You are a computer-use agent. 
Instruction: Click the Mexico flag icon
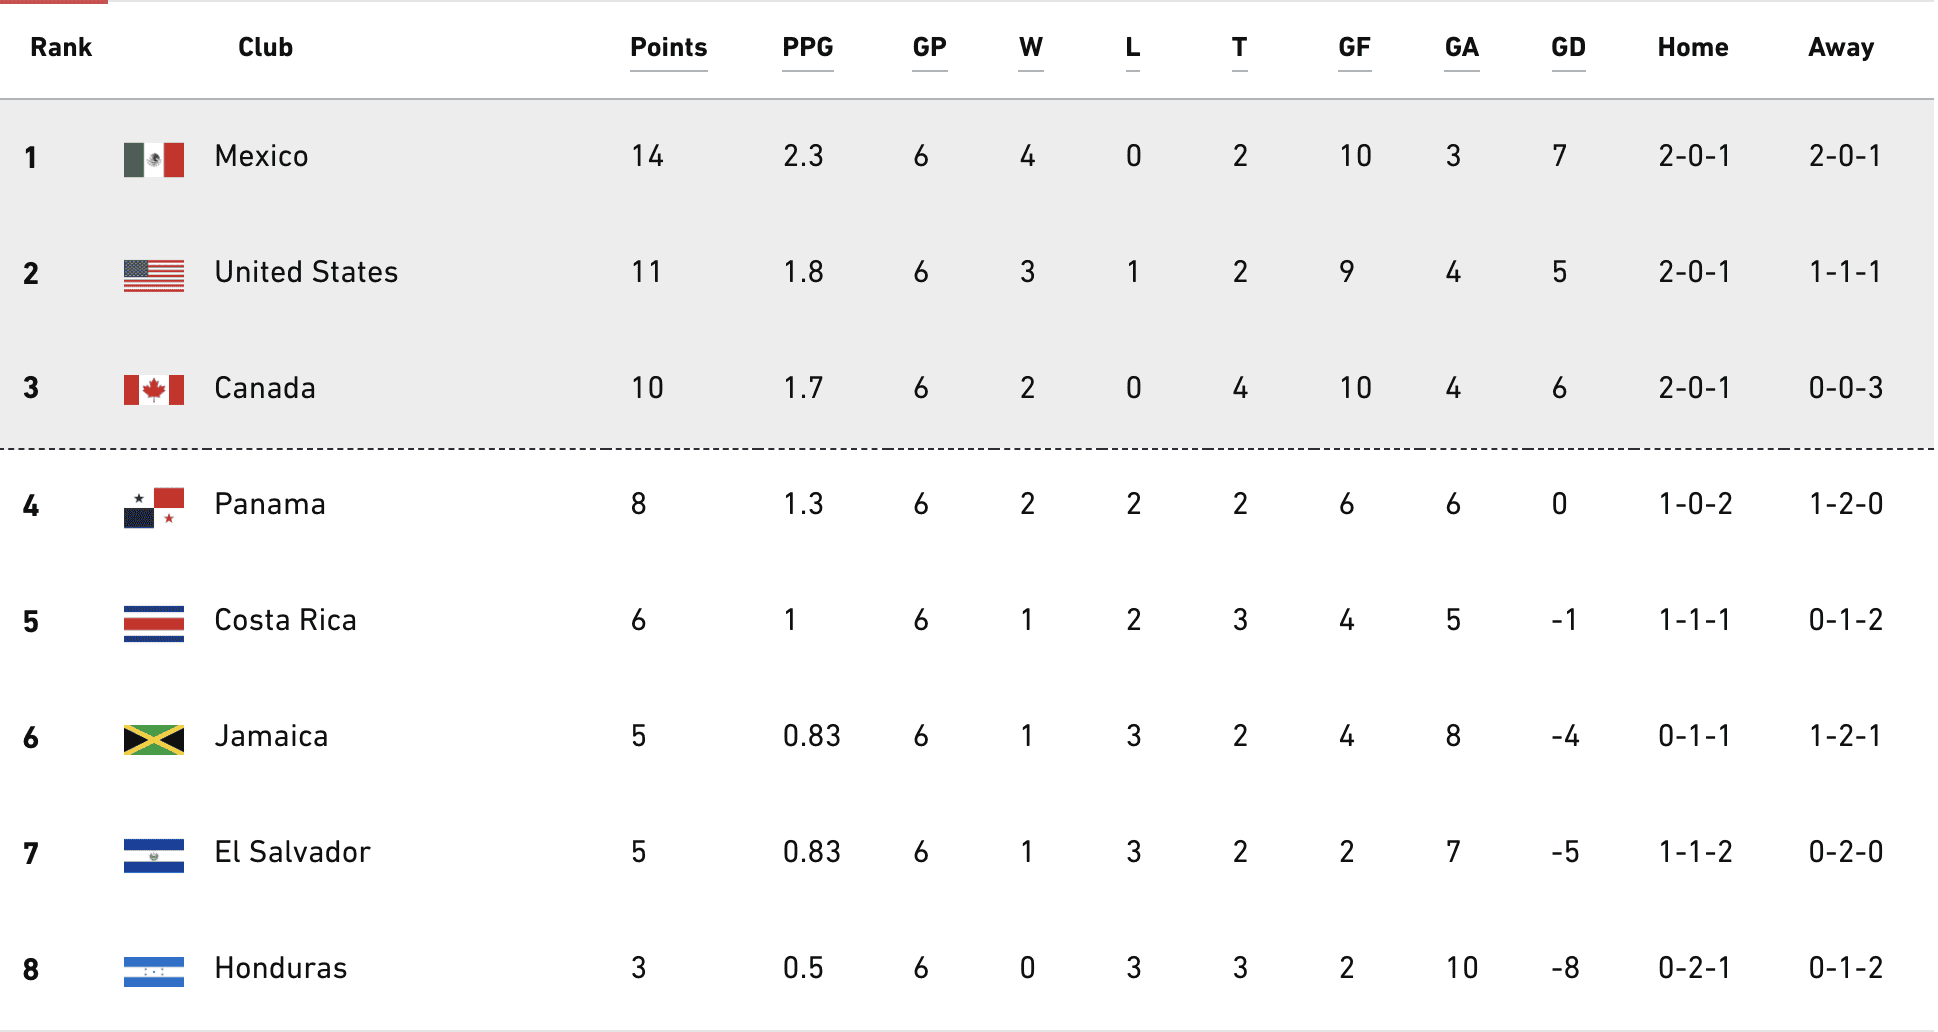point(154,159)
